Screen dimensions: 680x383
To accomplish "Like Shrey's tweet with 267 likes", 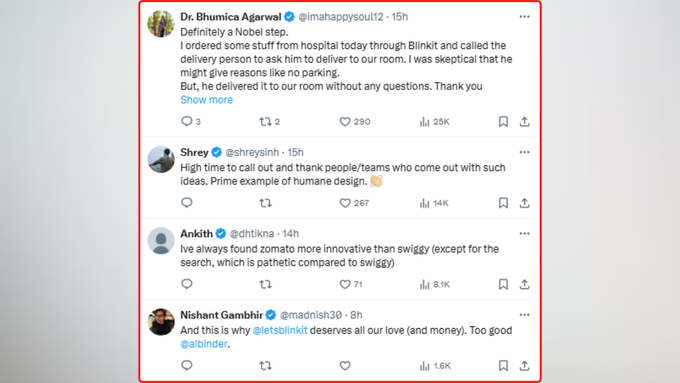I will (354, 203).
